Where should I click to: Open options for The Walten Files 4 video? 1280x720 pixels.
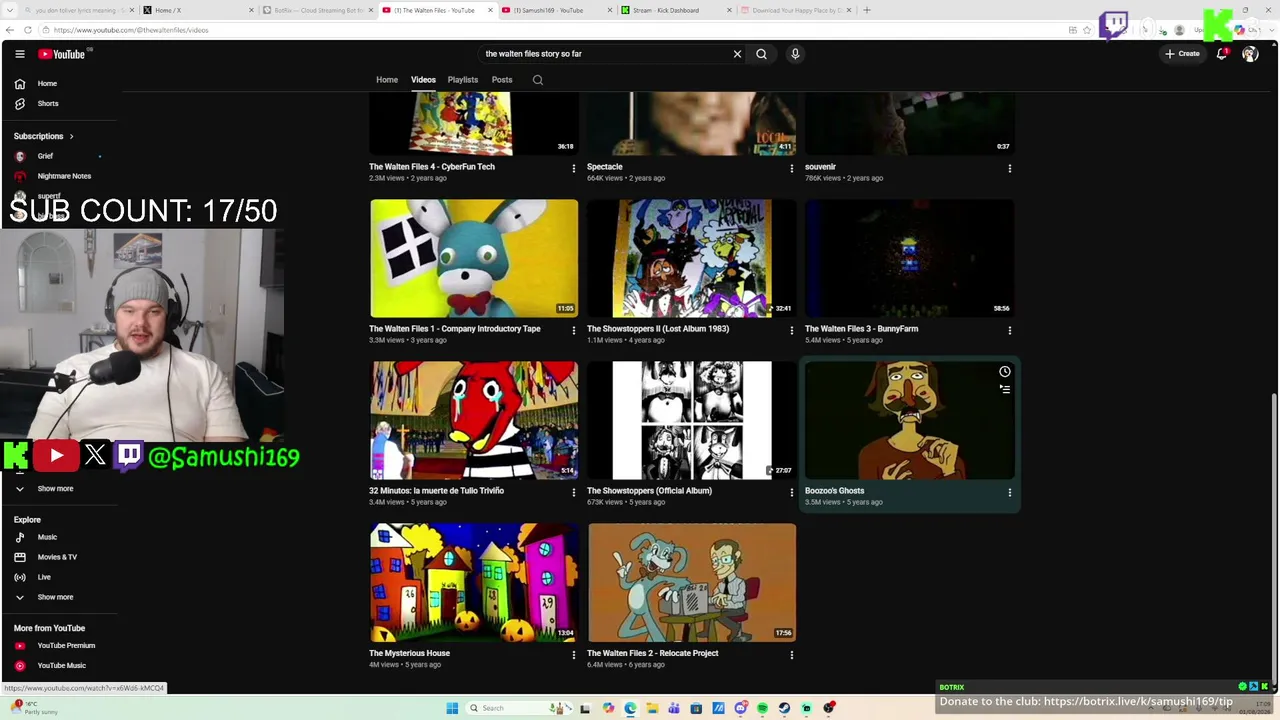(573, 169)
